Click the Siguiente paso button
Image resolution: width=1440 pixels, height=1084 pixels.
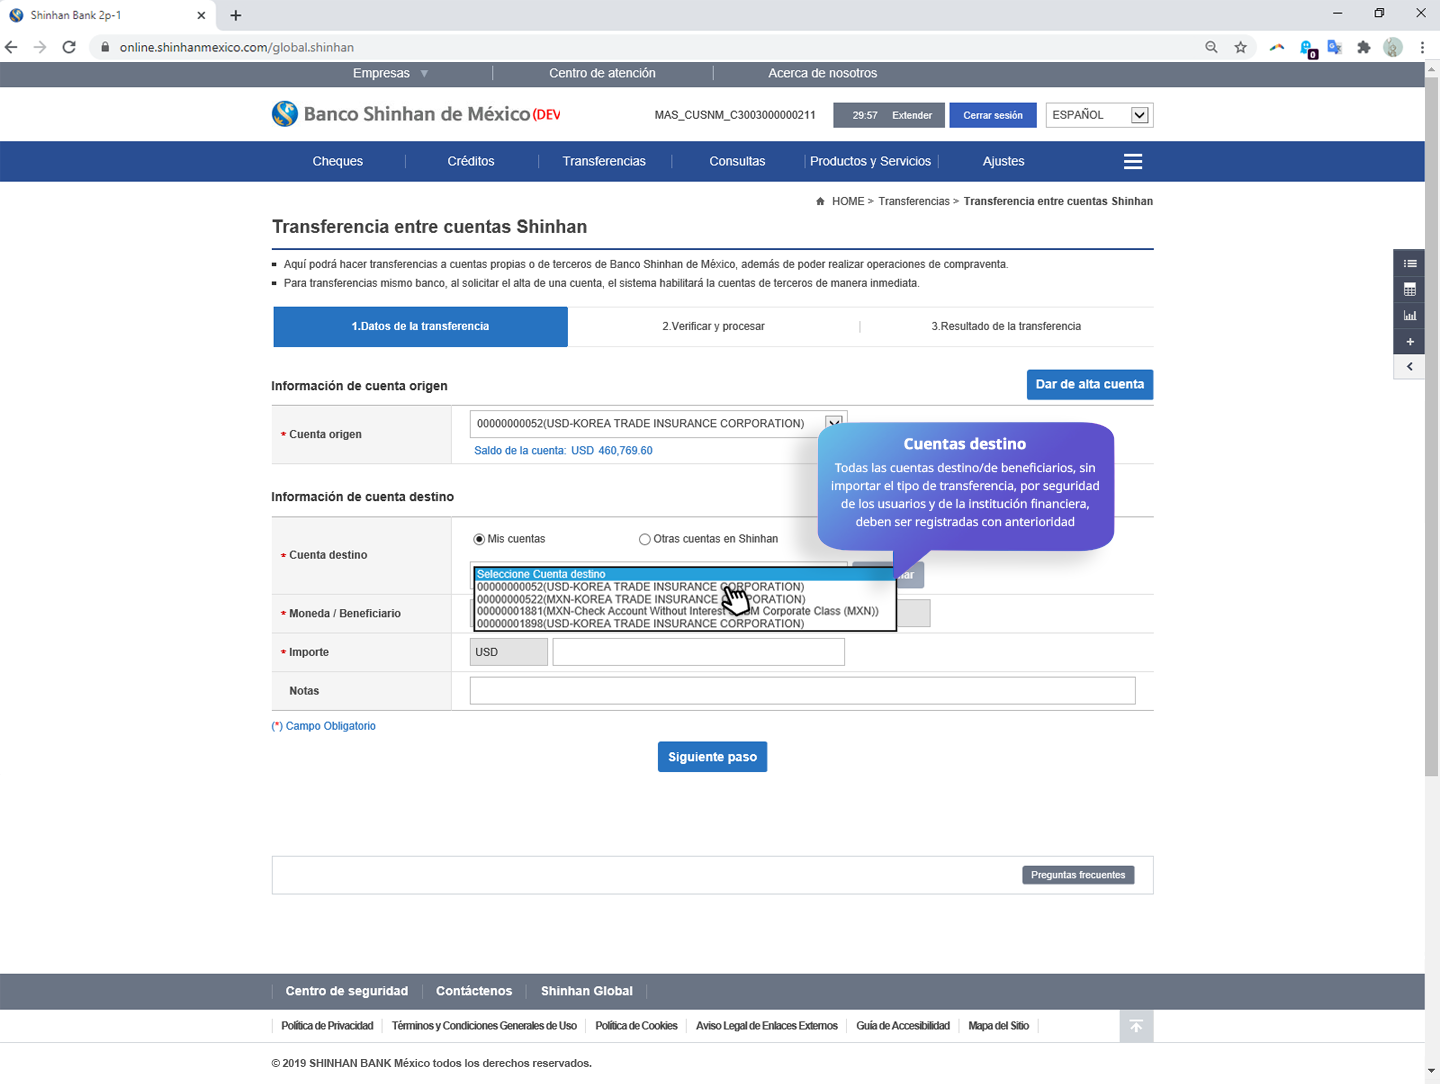point(712,757)
